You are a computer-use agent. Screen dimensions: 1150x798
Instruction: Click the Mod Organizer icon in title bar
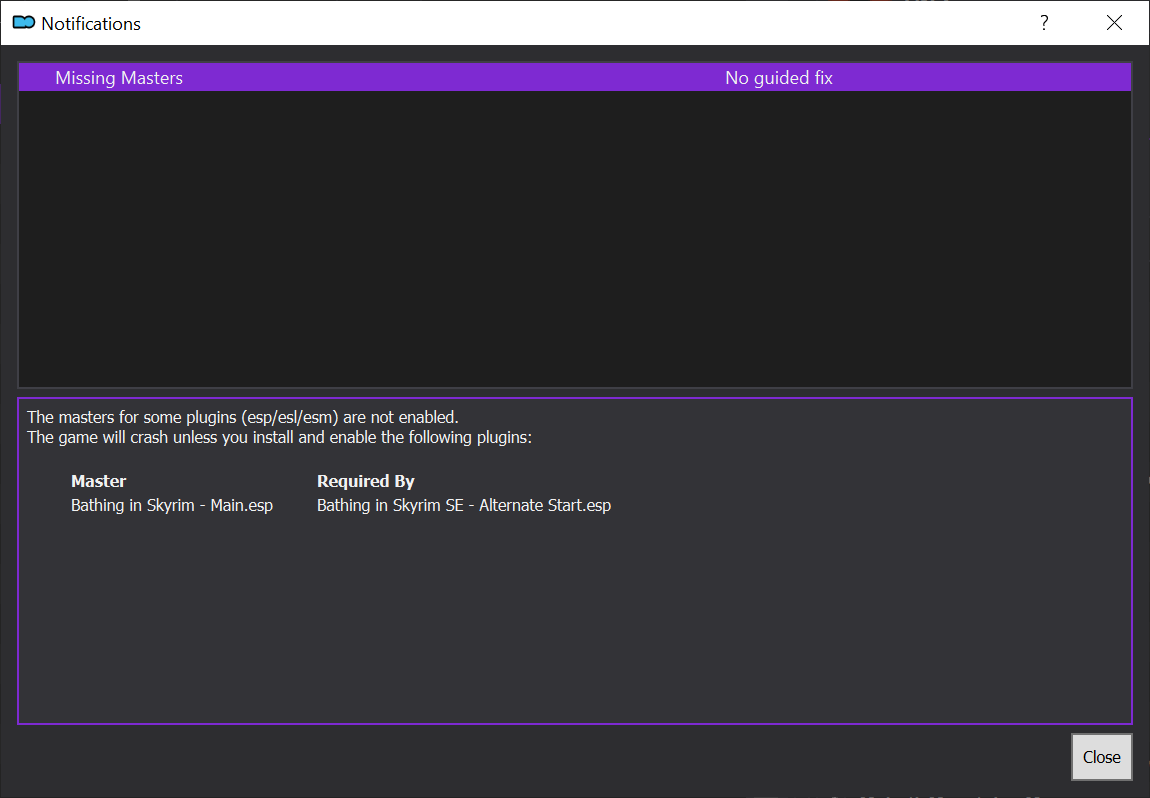[23, 23]
